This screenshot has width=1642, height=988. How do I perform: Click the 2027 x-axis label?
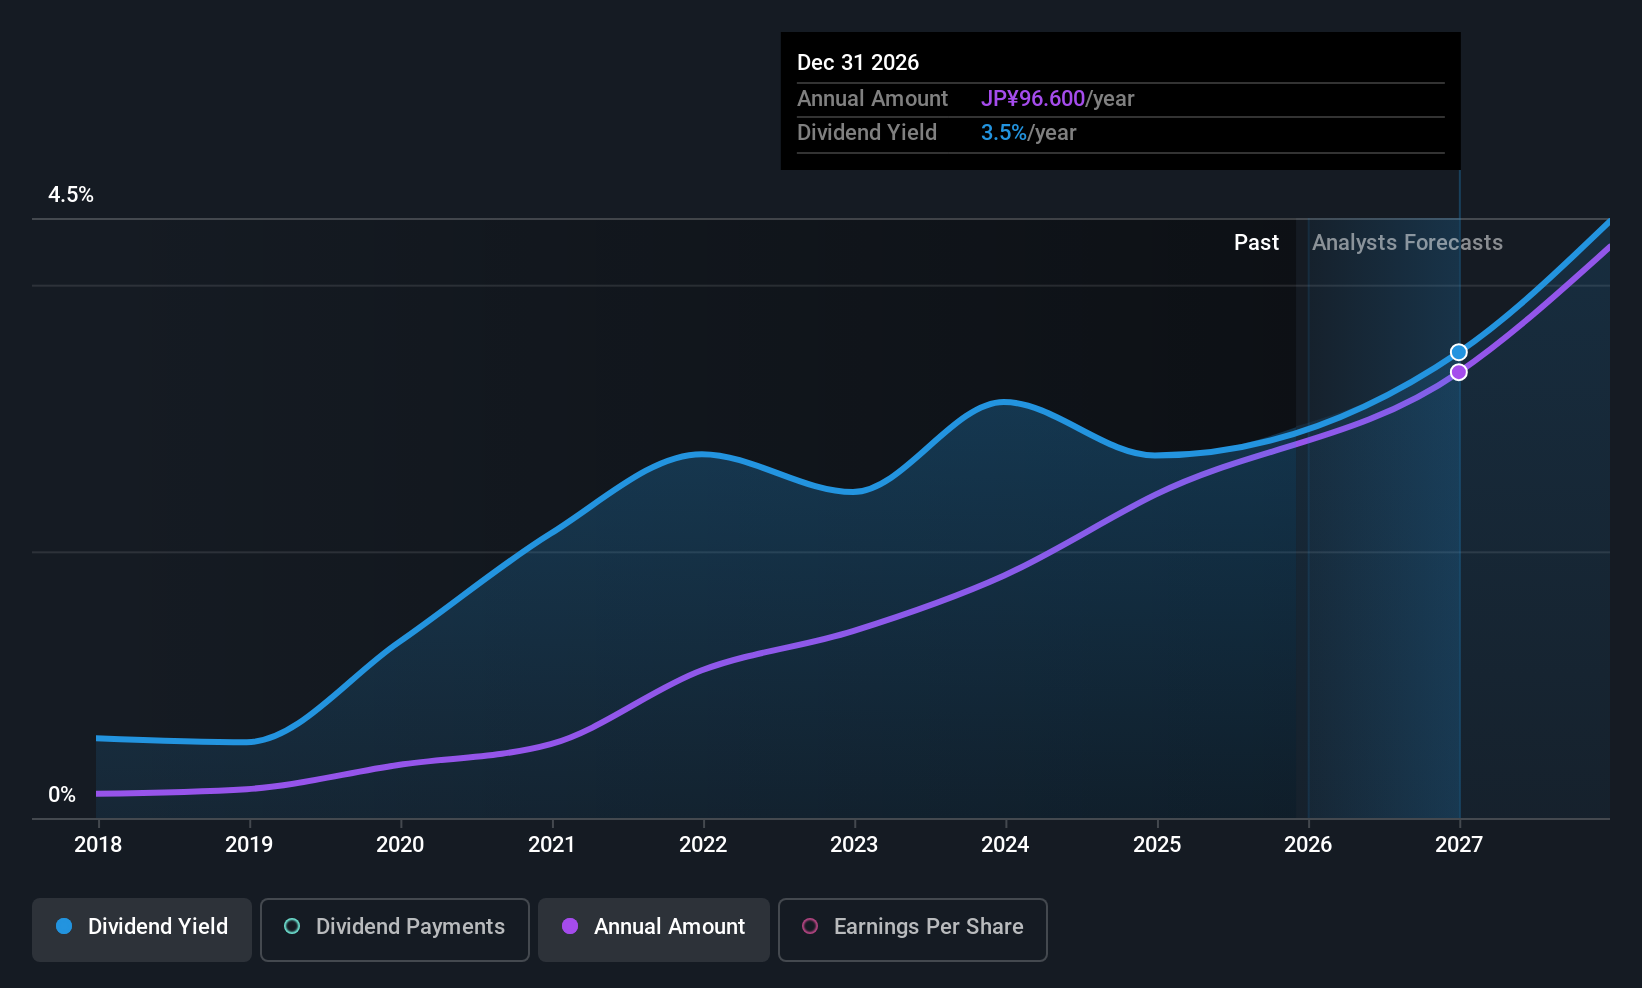point(1459,845)
